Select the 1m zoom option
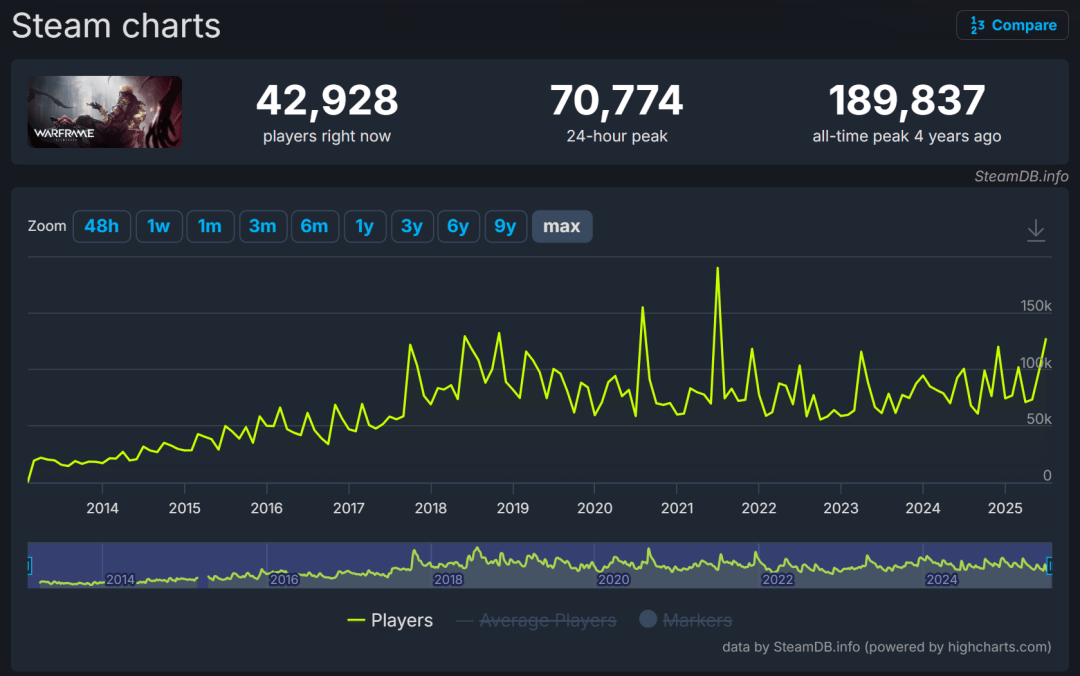The image size is (1080, 676). (x=209, y=226)
